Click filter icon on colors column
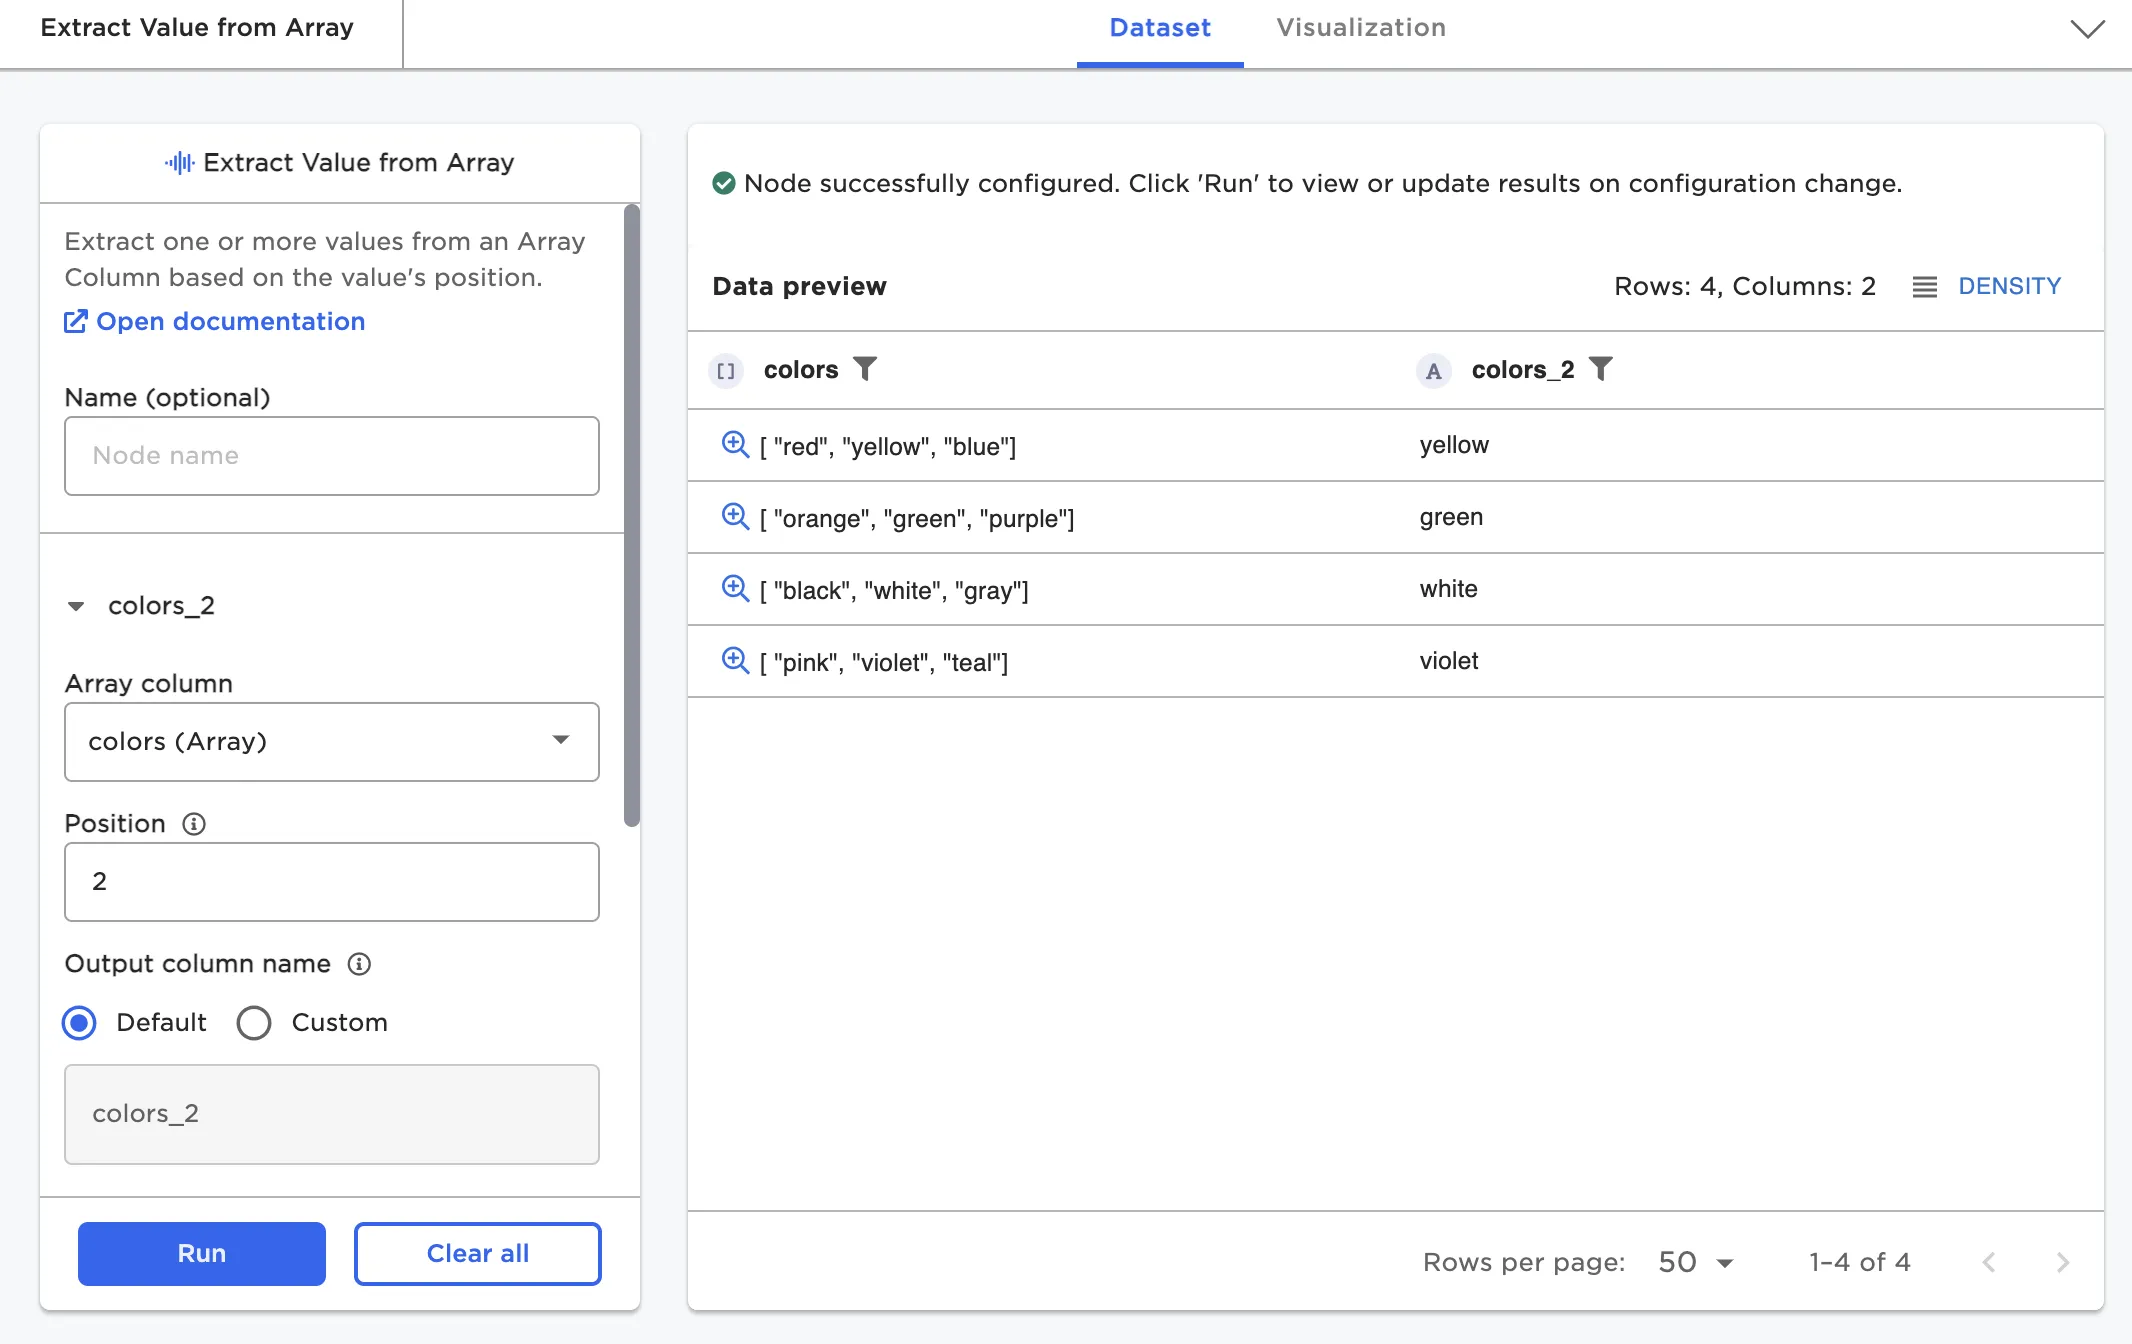 click(865, 369)
